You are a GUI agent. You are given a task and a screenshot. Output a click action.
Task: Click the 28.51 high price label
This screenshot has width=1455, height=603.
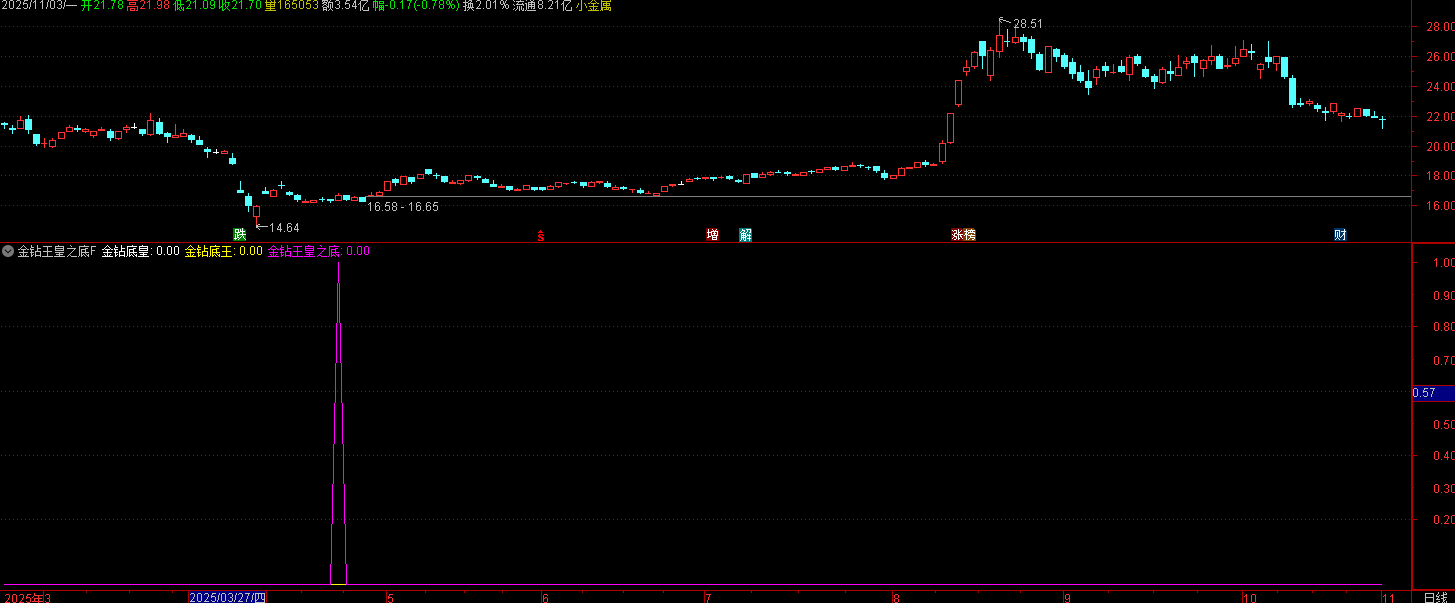[1027, 23]
